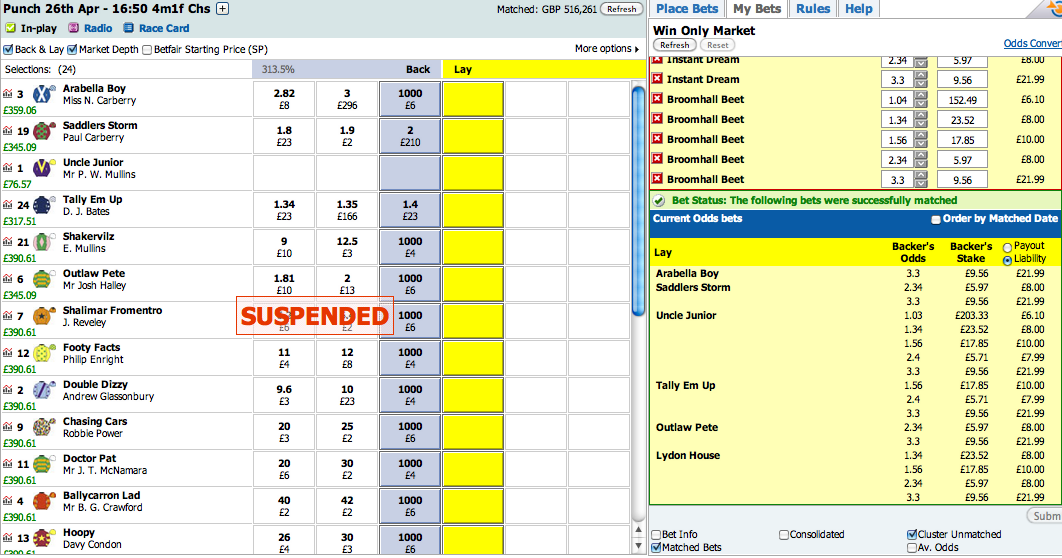Open graph icon for Ballycarron Lad
Image resolution: width=1062 pixels, height=558 pixels.
coord(7,501)
